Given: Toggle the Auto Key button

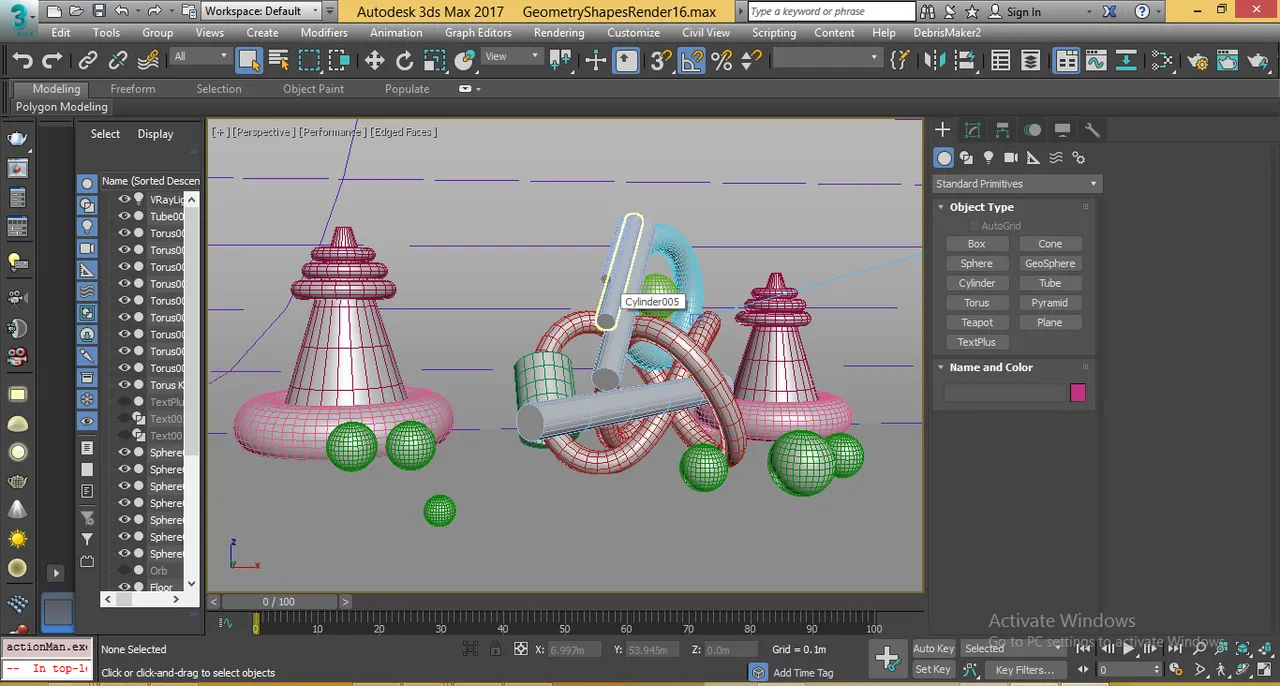Looking at the screenshot, I should [x=933, y=648].
